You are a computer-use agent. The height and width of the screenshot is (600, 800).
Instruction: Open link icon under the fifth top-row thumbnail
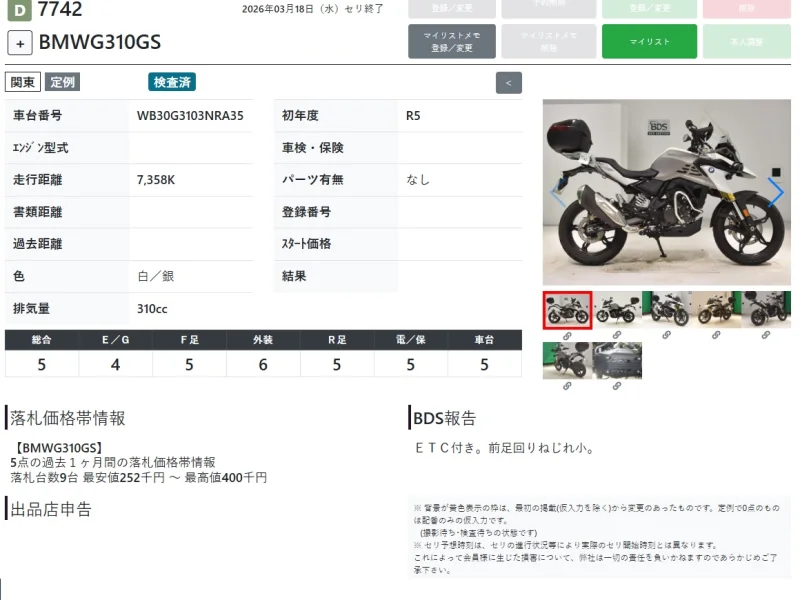click(x=766, y=335)
